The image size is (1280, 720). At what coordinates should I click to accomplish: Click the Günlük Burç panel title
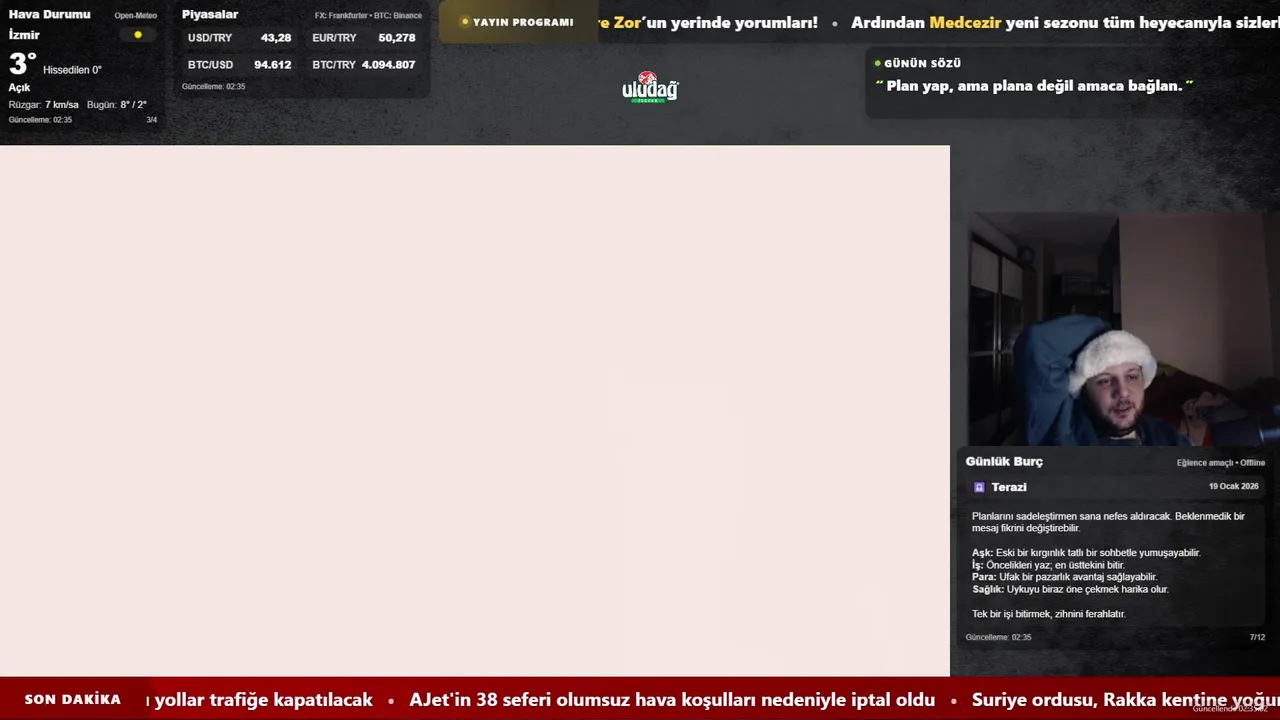(1004, 461)
